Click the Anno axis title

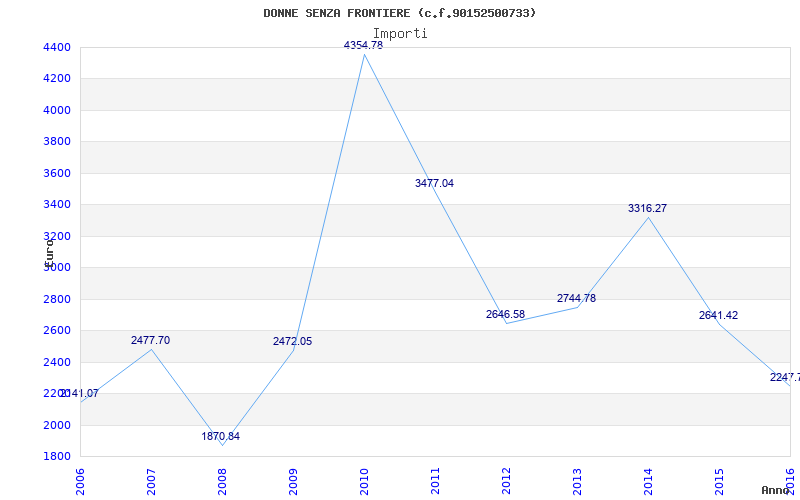[x=776, y=490]
